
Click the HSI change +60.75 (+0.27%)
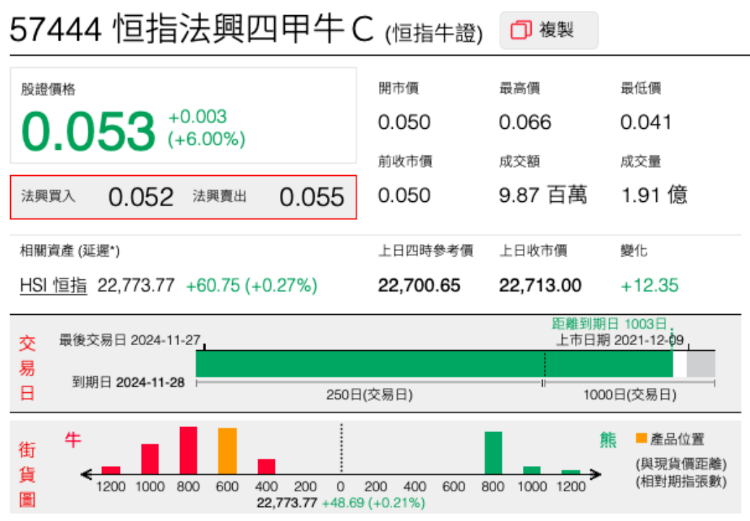click(x=252, y=286)
